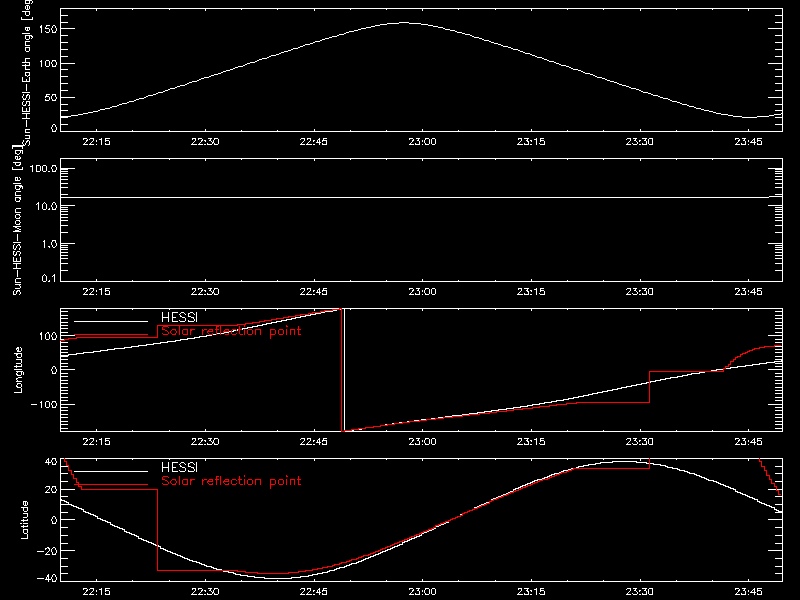Viewport: 800px width, 600px height.
Task: Click the -20 tick on Latitude axis
Action: click(47, 551)
